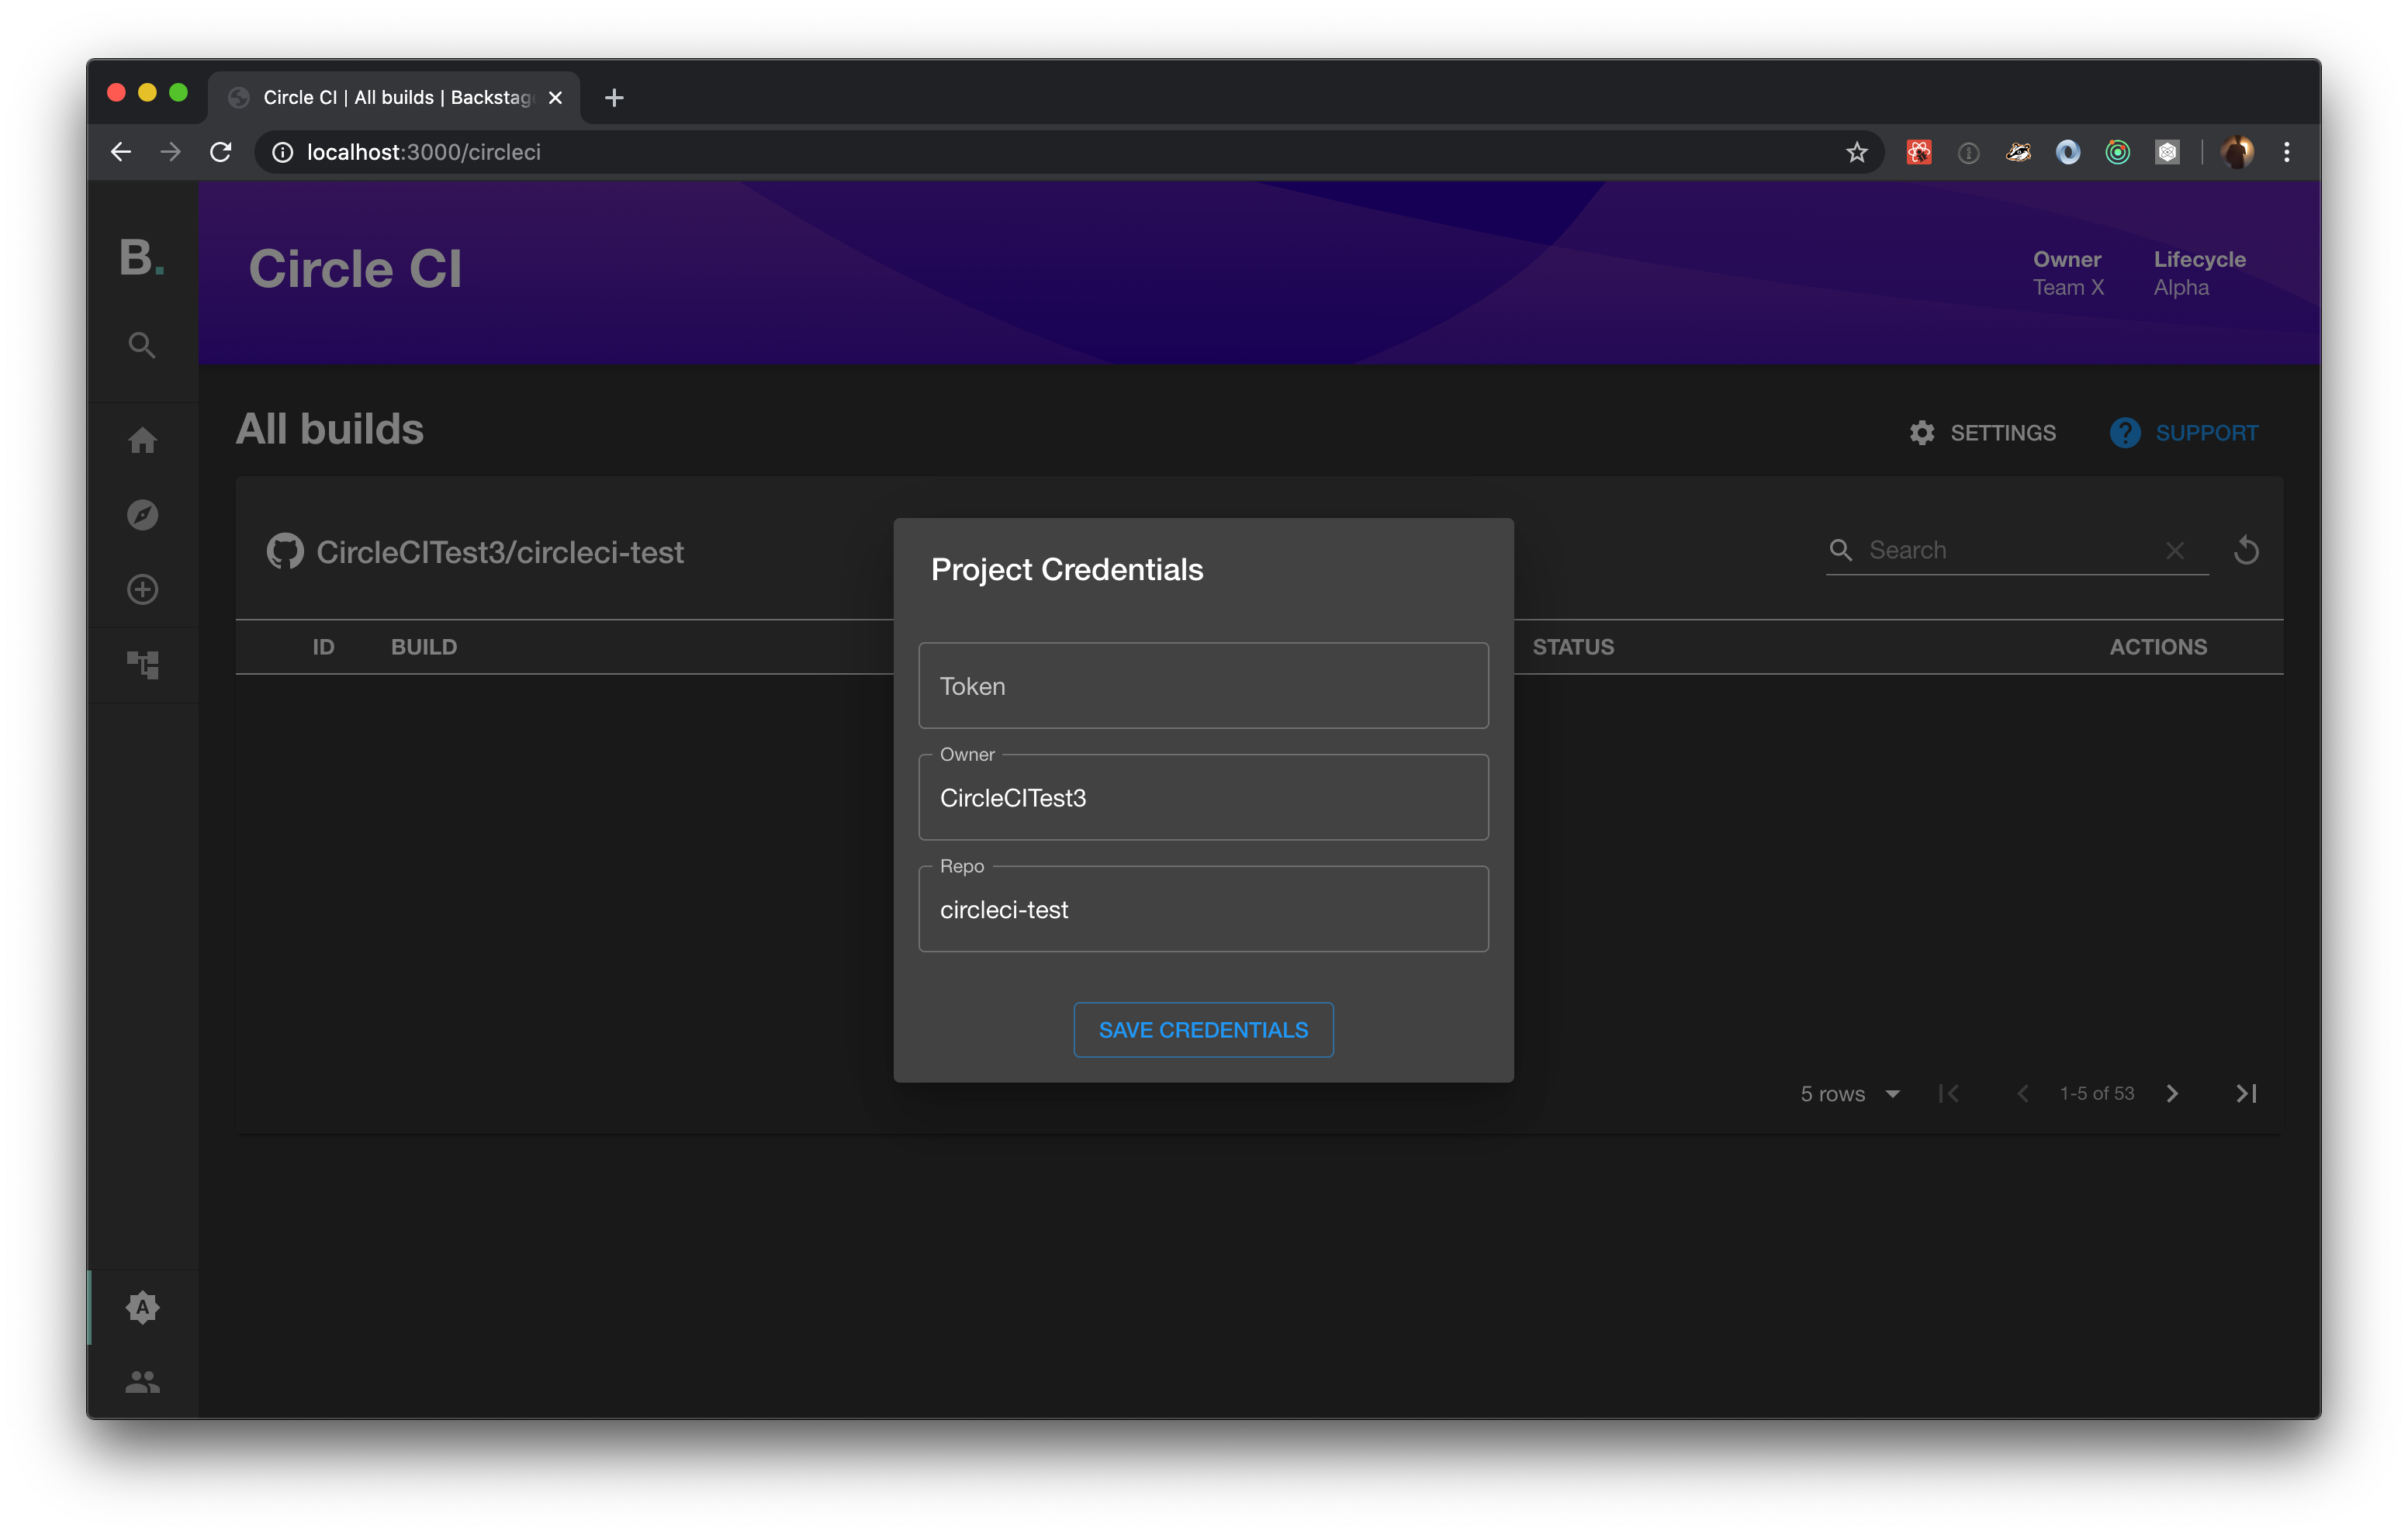Screen dimensions: 2408x1534
Task: Refresh the builds table with reload icon
Action: click(x=2246, y=551)
